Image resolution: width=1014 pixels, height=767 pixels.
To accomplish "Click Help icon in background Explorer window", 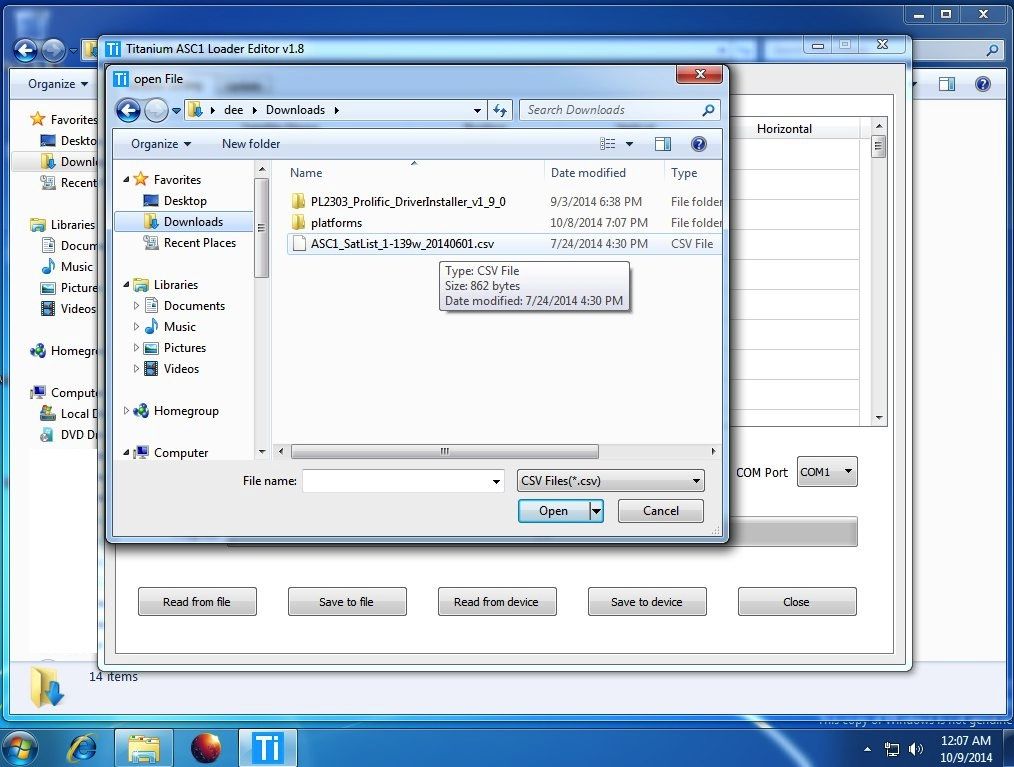I will [x=982, y=84].
